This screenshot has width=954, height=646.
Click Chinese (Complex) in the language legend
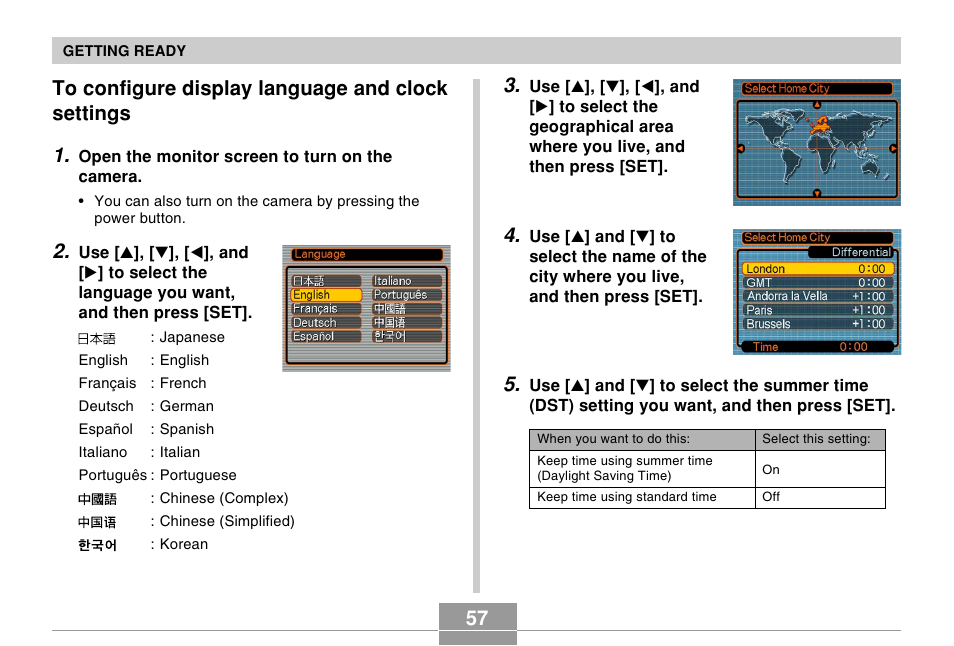183,499
